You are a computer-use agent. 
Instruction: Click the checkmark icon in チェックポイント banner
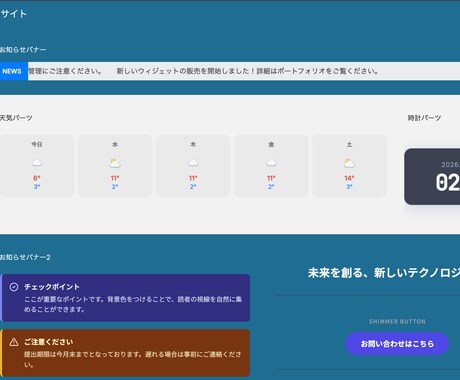tap(14, 287)
